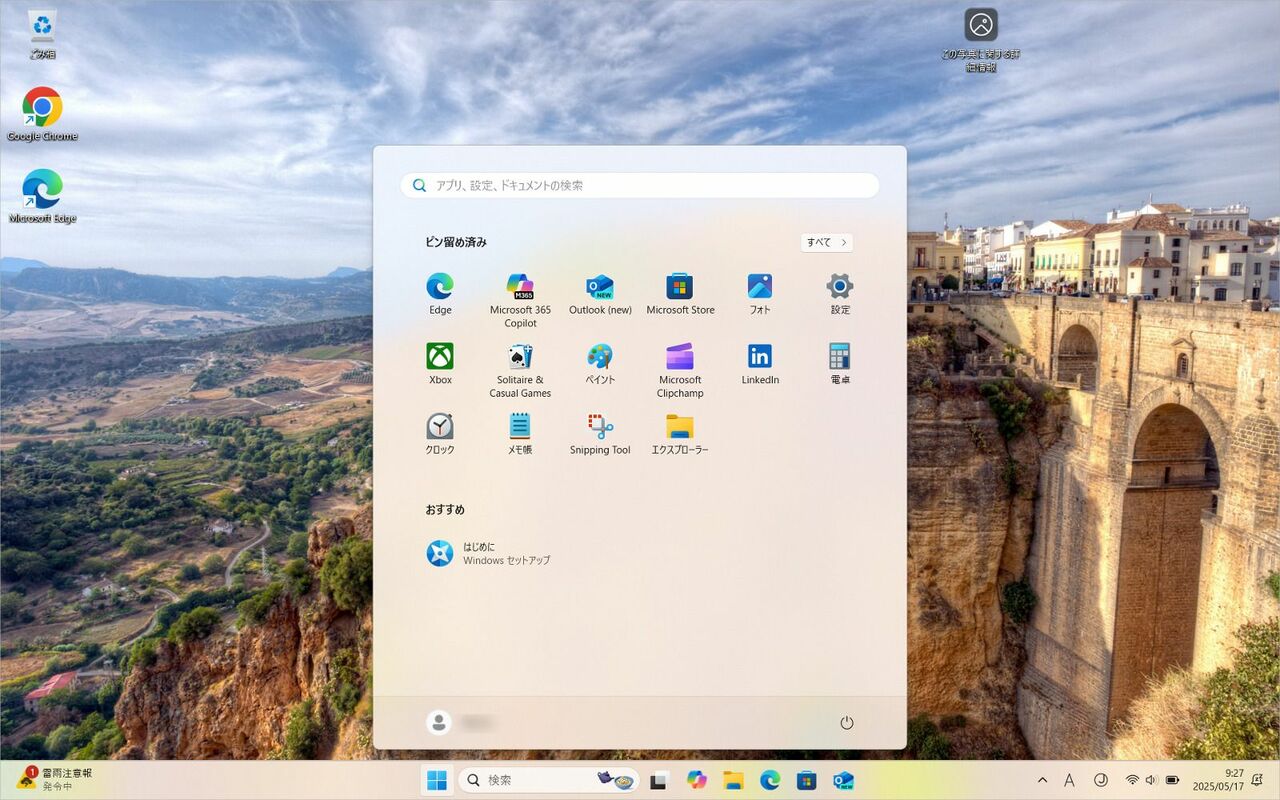Click the battery tray icon

(1172, 780)
